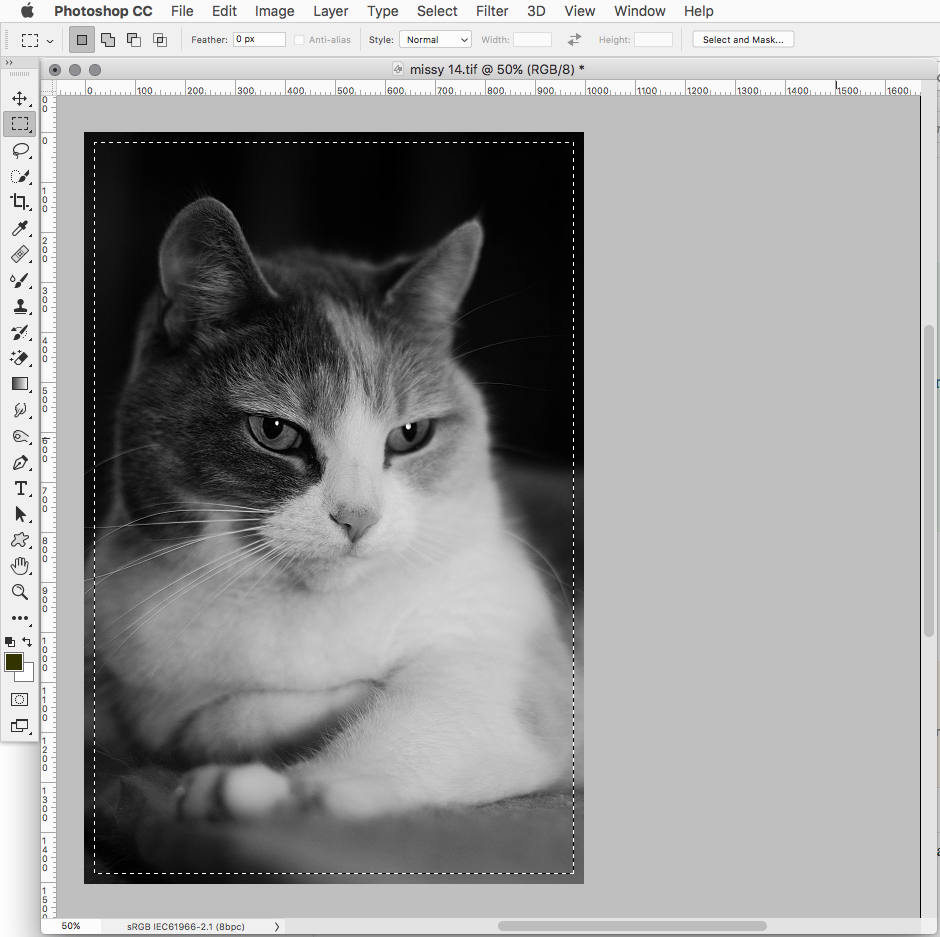The image size is (940, 937).
Task: Click the horizontal scrollbar thumb
Action: (632, 926)
